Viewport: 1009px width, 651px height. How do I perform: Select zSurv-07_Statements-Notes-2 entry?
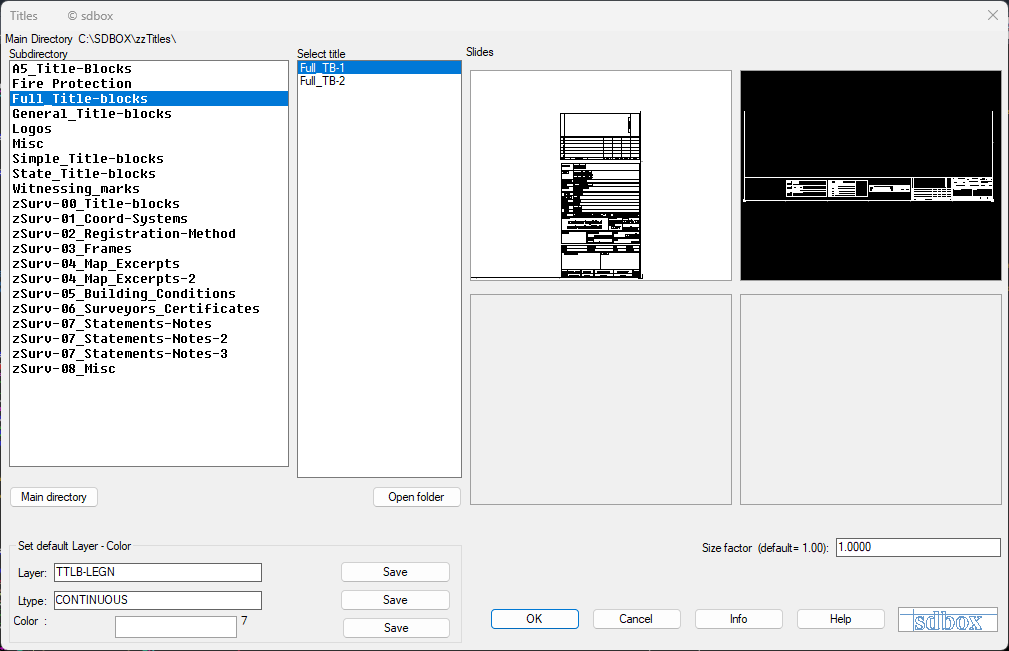coord(149,339)
